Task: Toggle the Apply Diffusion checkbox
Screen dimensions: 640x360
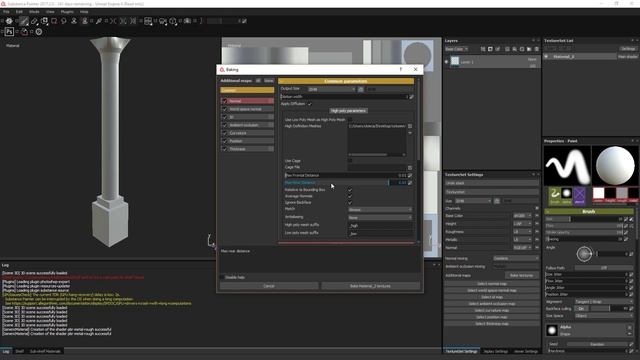Action: pos(309,104)
